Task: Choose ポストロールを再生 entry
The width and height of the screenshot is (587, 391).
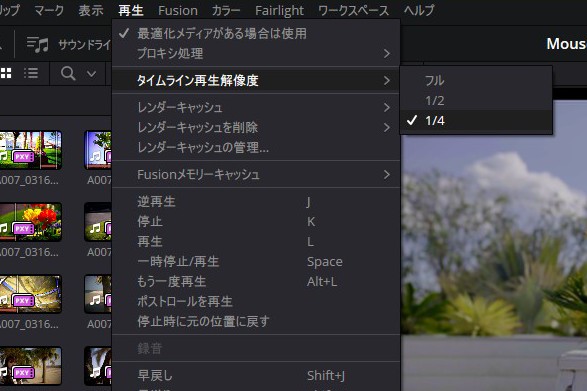Action: 256,301
